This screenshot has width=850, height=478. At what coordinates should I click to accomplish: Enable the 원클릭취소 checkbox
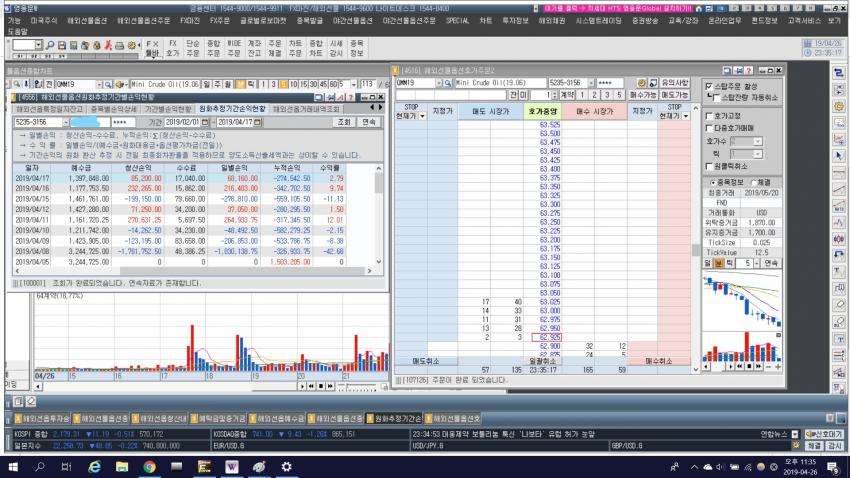tap(709, 166)
